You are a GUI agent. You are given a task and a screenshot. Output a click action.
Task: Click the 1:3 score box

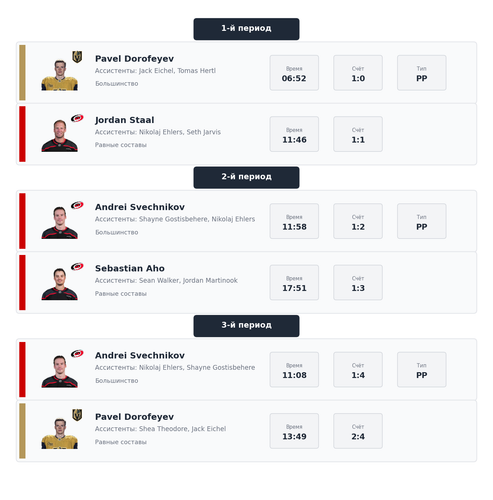click(358, 282)
